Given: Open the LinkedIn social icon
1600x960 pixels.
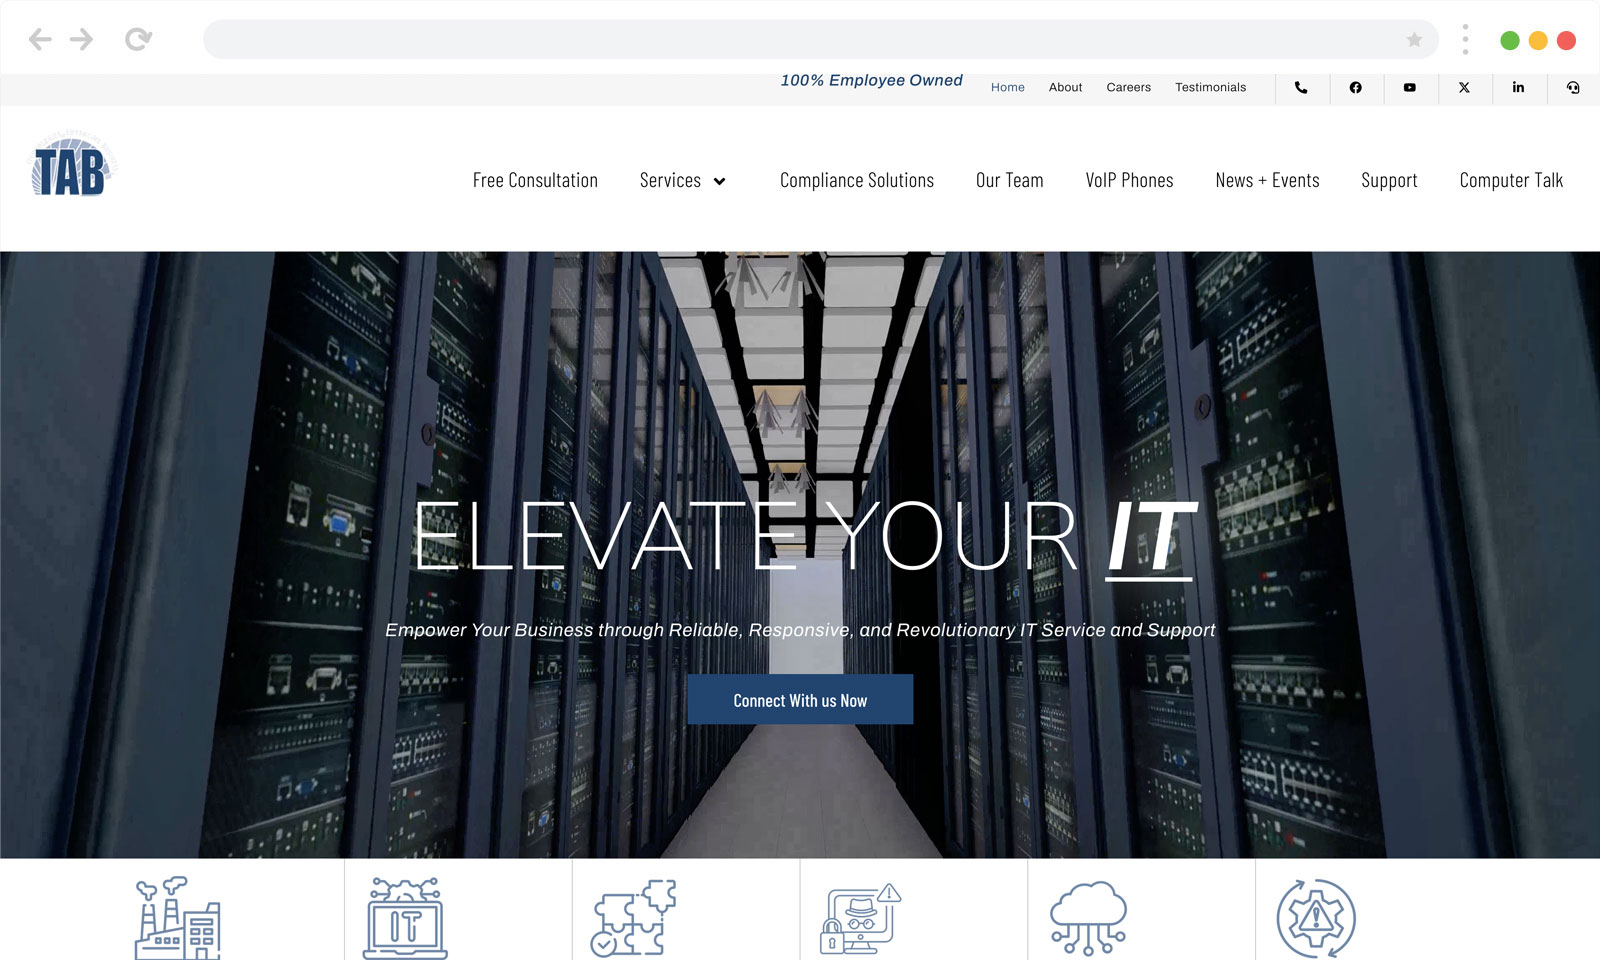Looking at the screenshot, I should [1518, 88].
